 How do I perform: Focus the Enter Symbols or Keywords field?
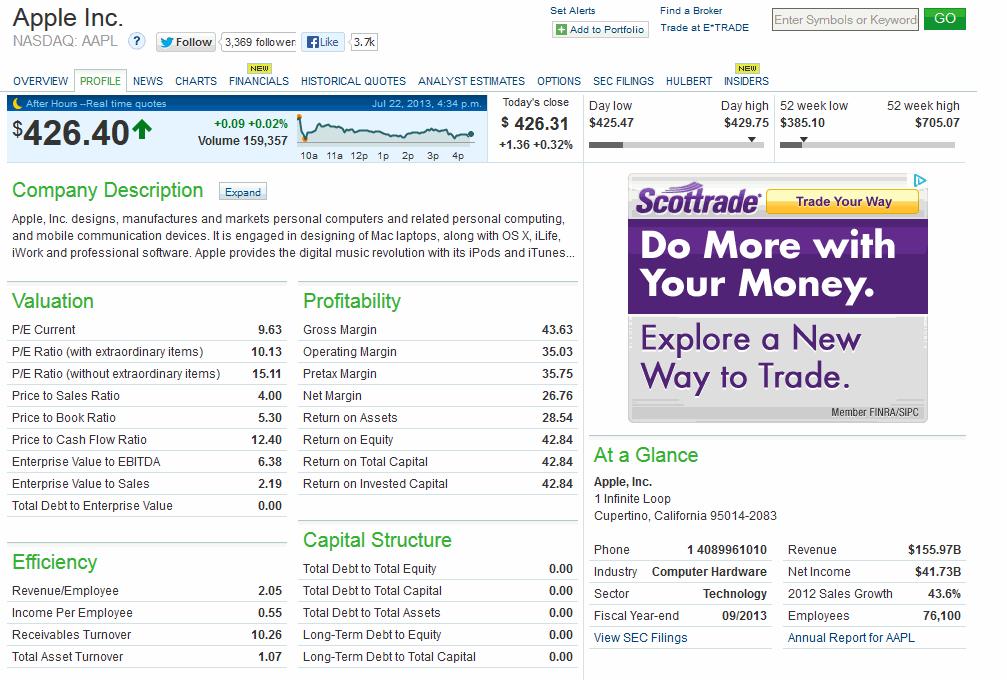click(845, 20)
